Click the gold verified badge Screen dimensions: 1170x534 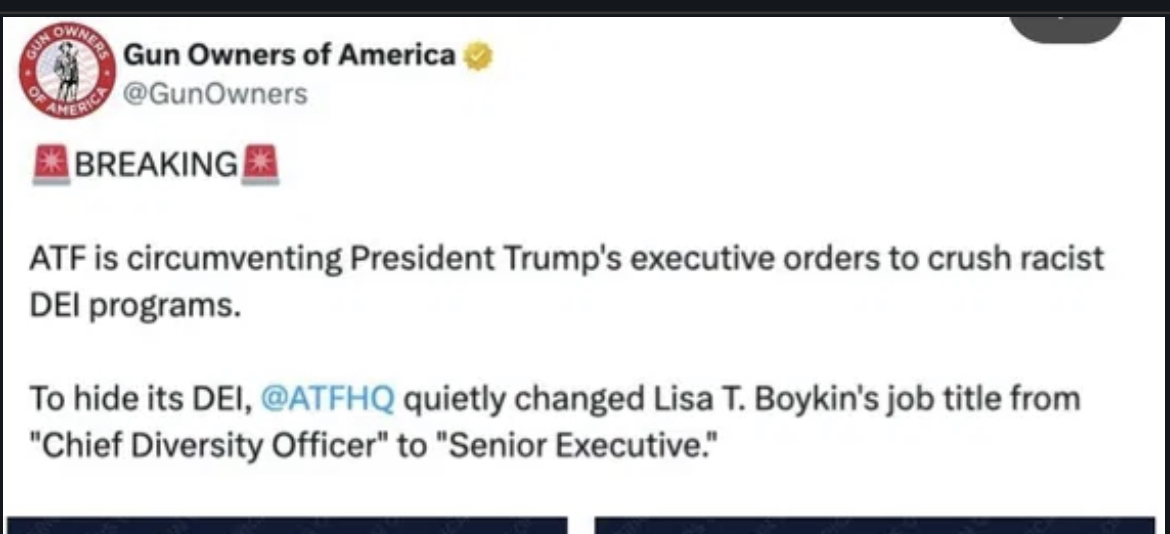click(x=479, y=56)
